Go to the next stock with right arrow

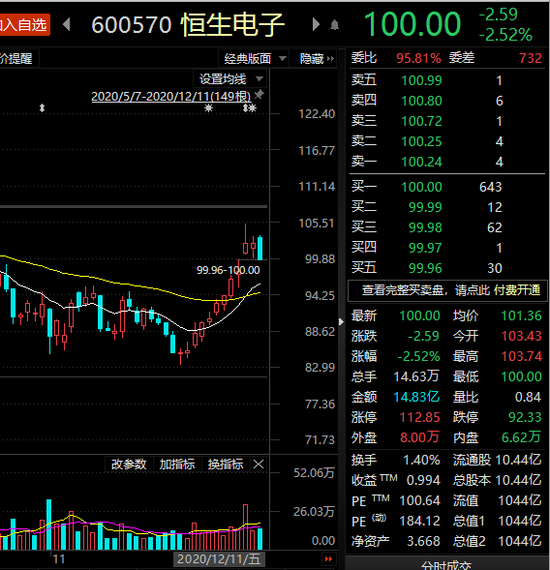tap(316, 25)
